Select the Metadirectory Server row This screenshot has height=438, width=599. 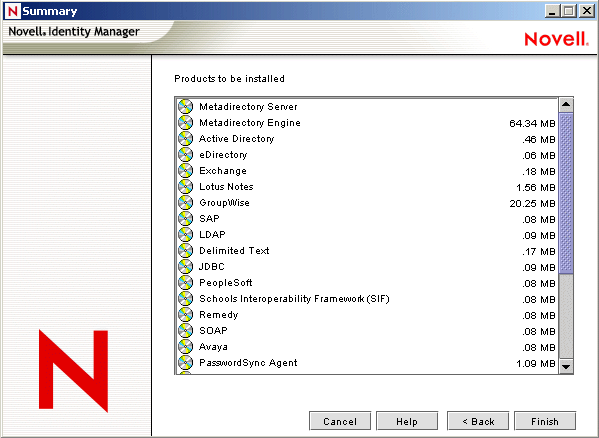tap(367, 107)
